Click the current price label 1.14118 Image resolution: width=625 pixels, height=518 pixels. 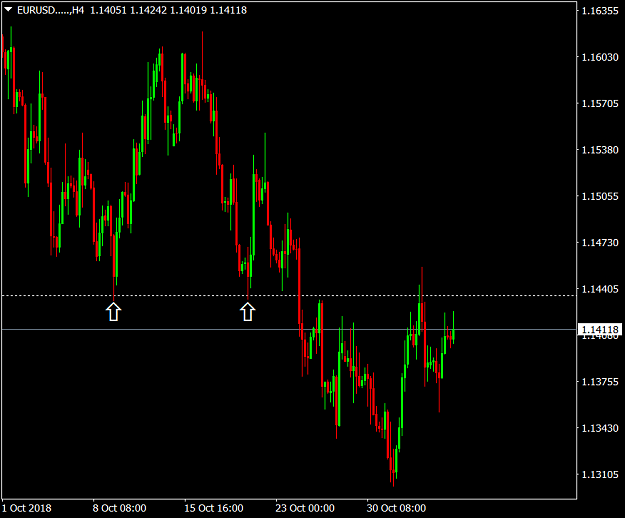click(x=599, y=330)
